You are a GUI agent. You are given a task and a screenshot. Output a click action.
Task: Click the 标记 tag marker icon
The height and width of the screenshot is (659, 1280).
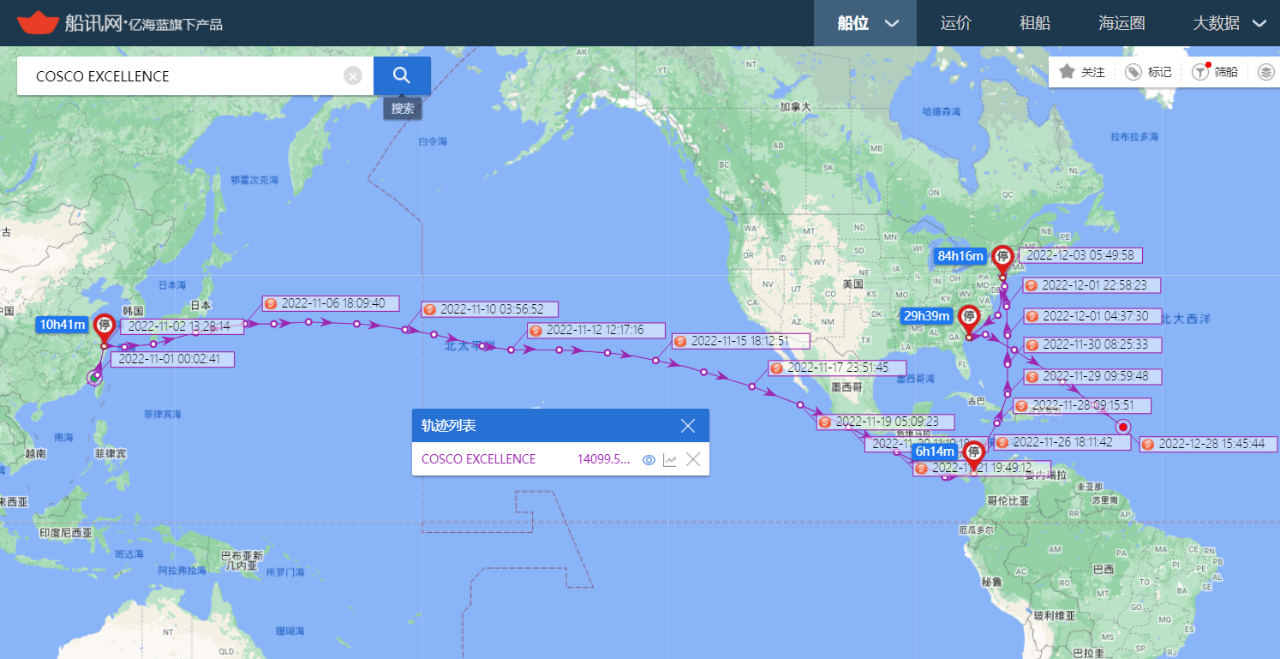[1133, 72]
